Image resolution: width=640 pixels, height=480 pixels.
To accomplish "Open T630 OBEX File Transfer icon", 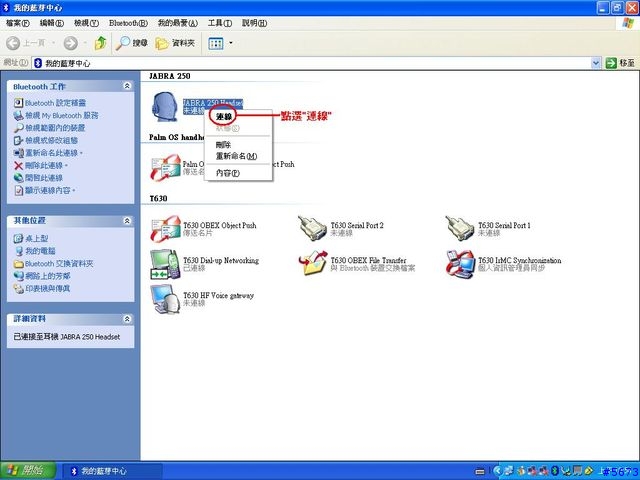I will tap(313, 263).
